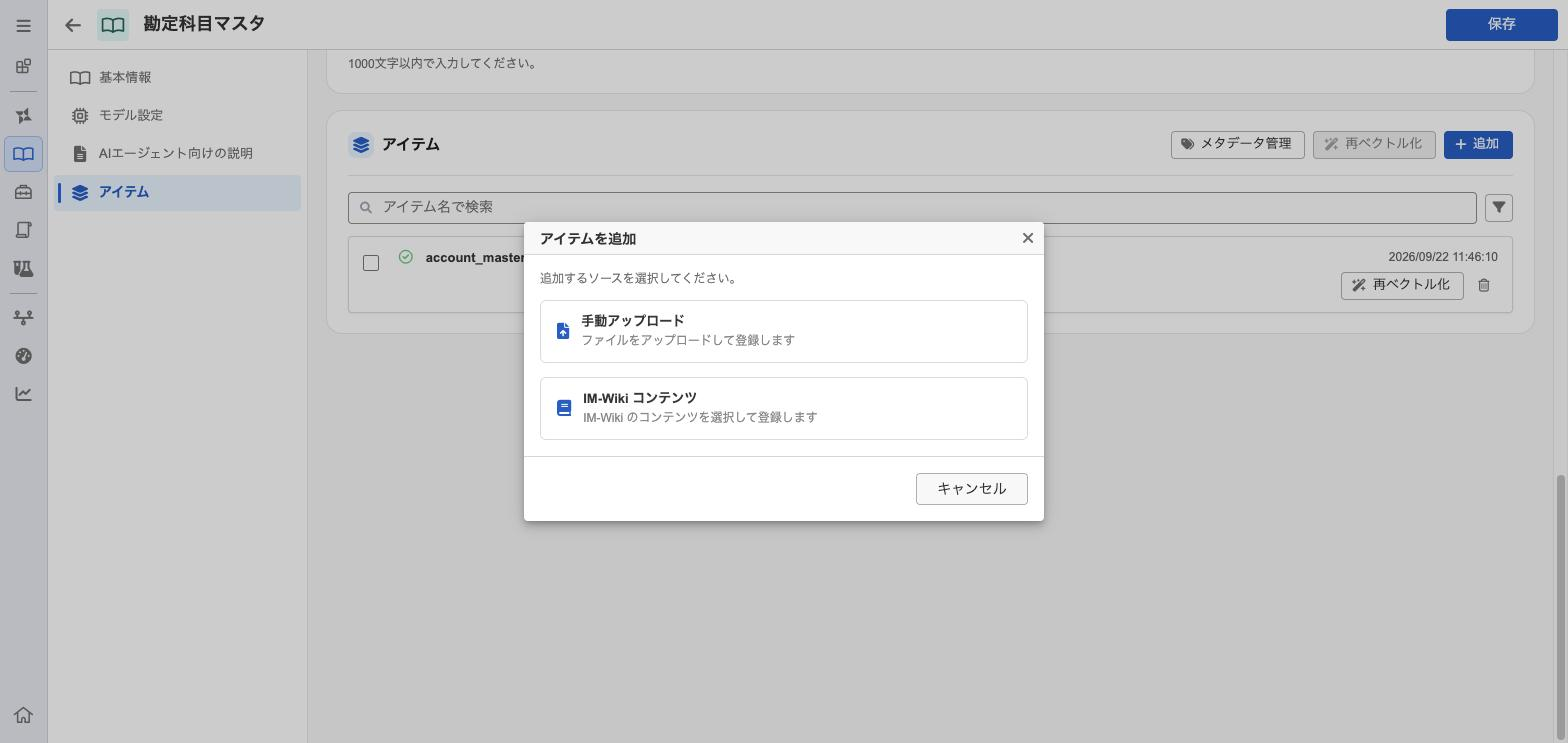Screen dimensions: 1568x743
Task: Click the 保存 button
Action: pyautogui.click(x=1501, y=24)
